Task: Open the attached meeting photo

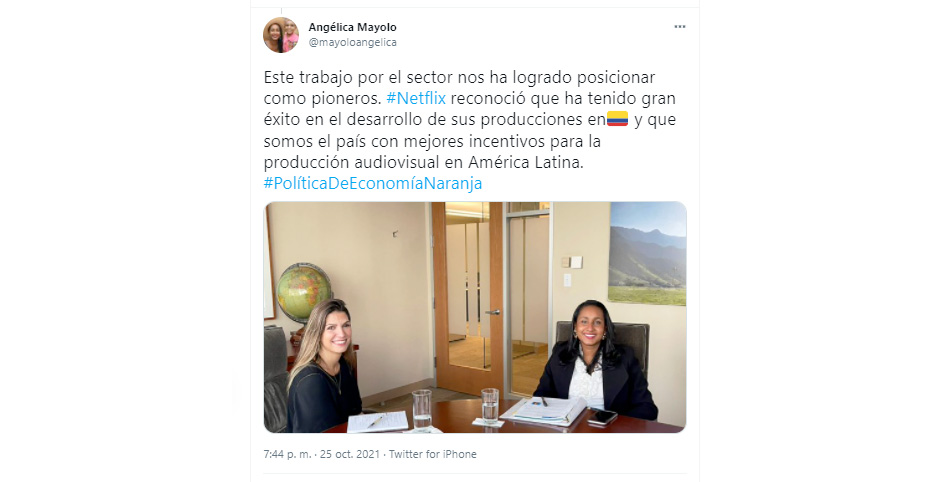Action: pos(475,317)
